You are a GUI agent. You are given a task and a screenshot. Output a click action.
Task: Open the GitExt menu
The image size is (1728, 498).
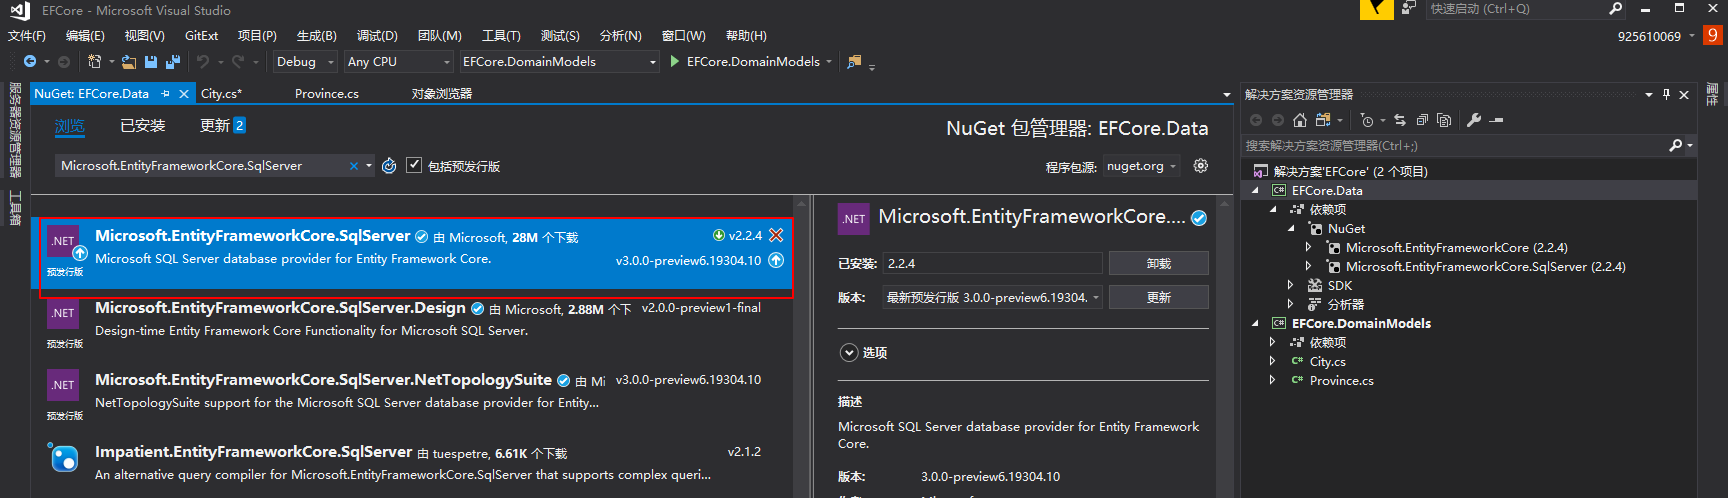201,36
